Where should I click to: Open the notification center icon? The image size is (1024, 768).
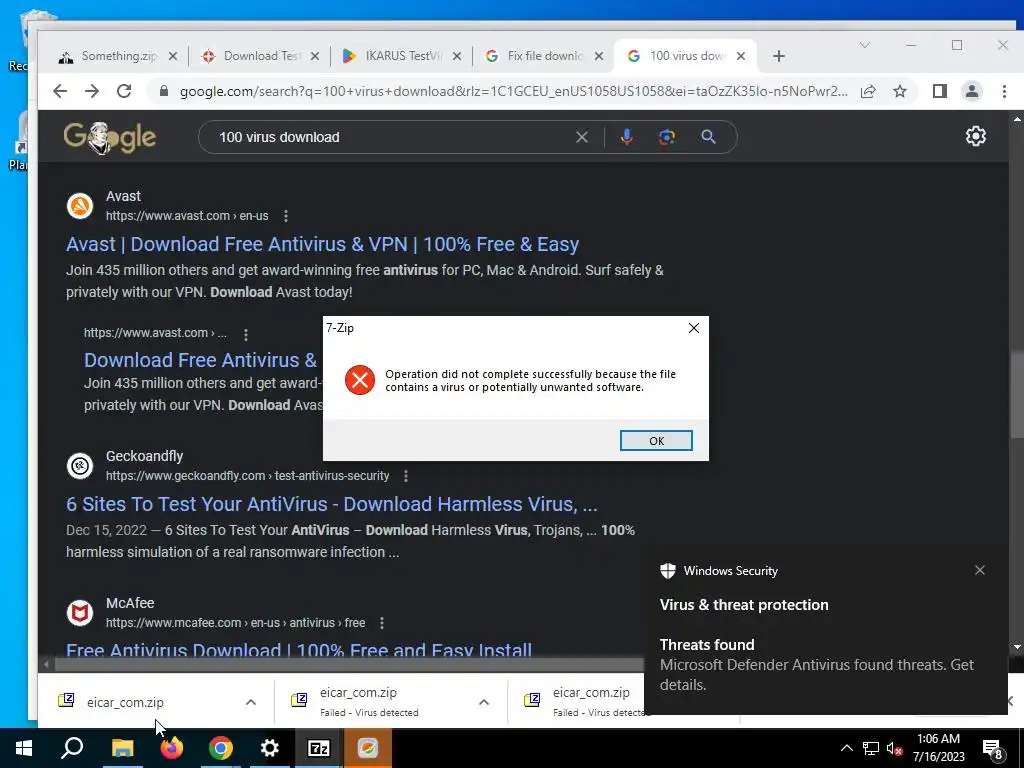(x=993, y=749)
